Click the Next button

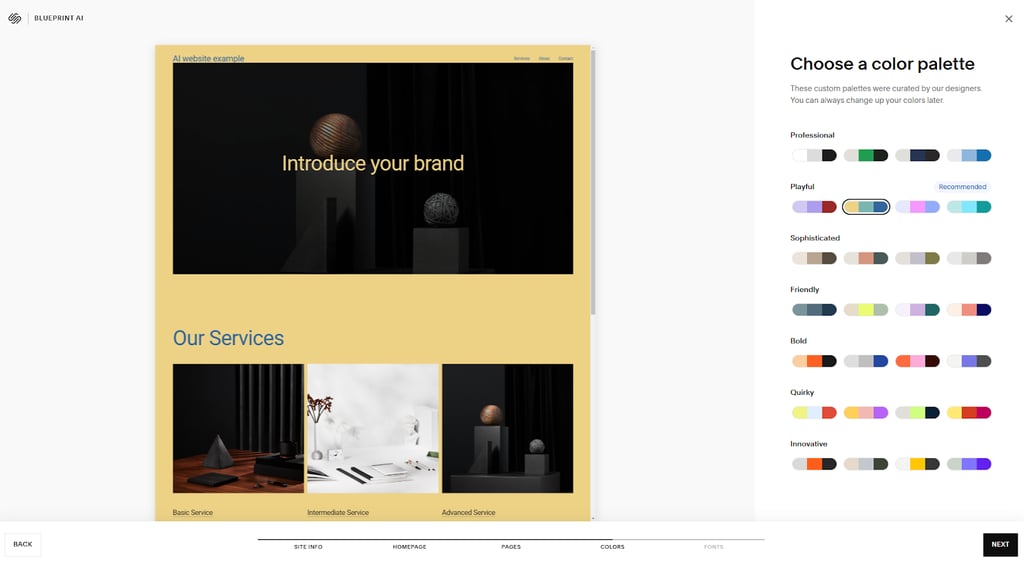[x=1000, y=544]
